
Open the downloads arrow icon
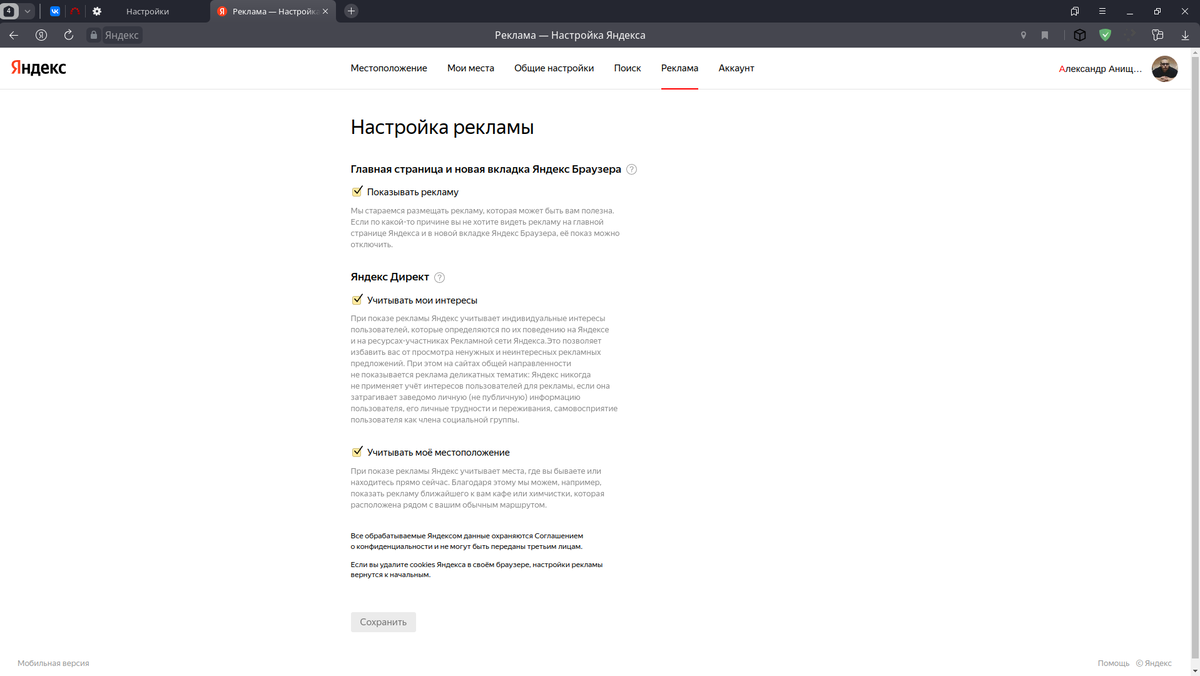[x=1185, y=35]
